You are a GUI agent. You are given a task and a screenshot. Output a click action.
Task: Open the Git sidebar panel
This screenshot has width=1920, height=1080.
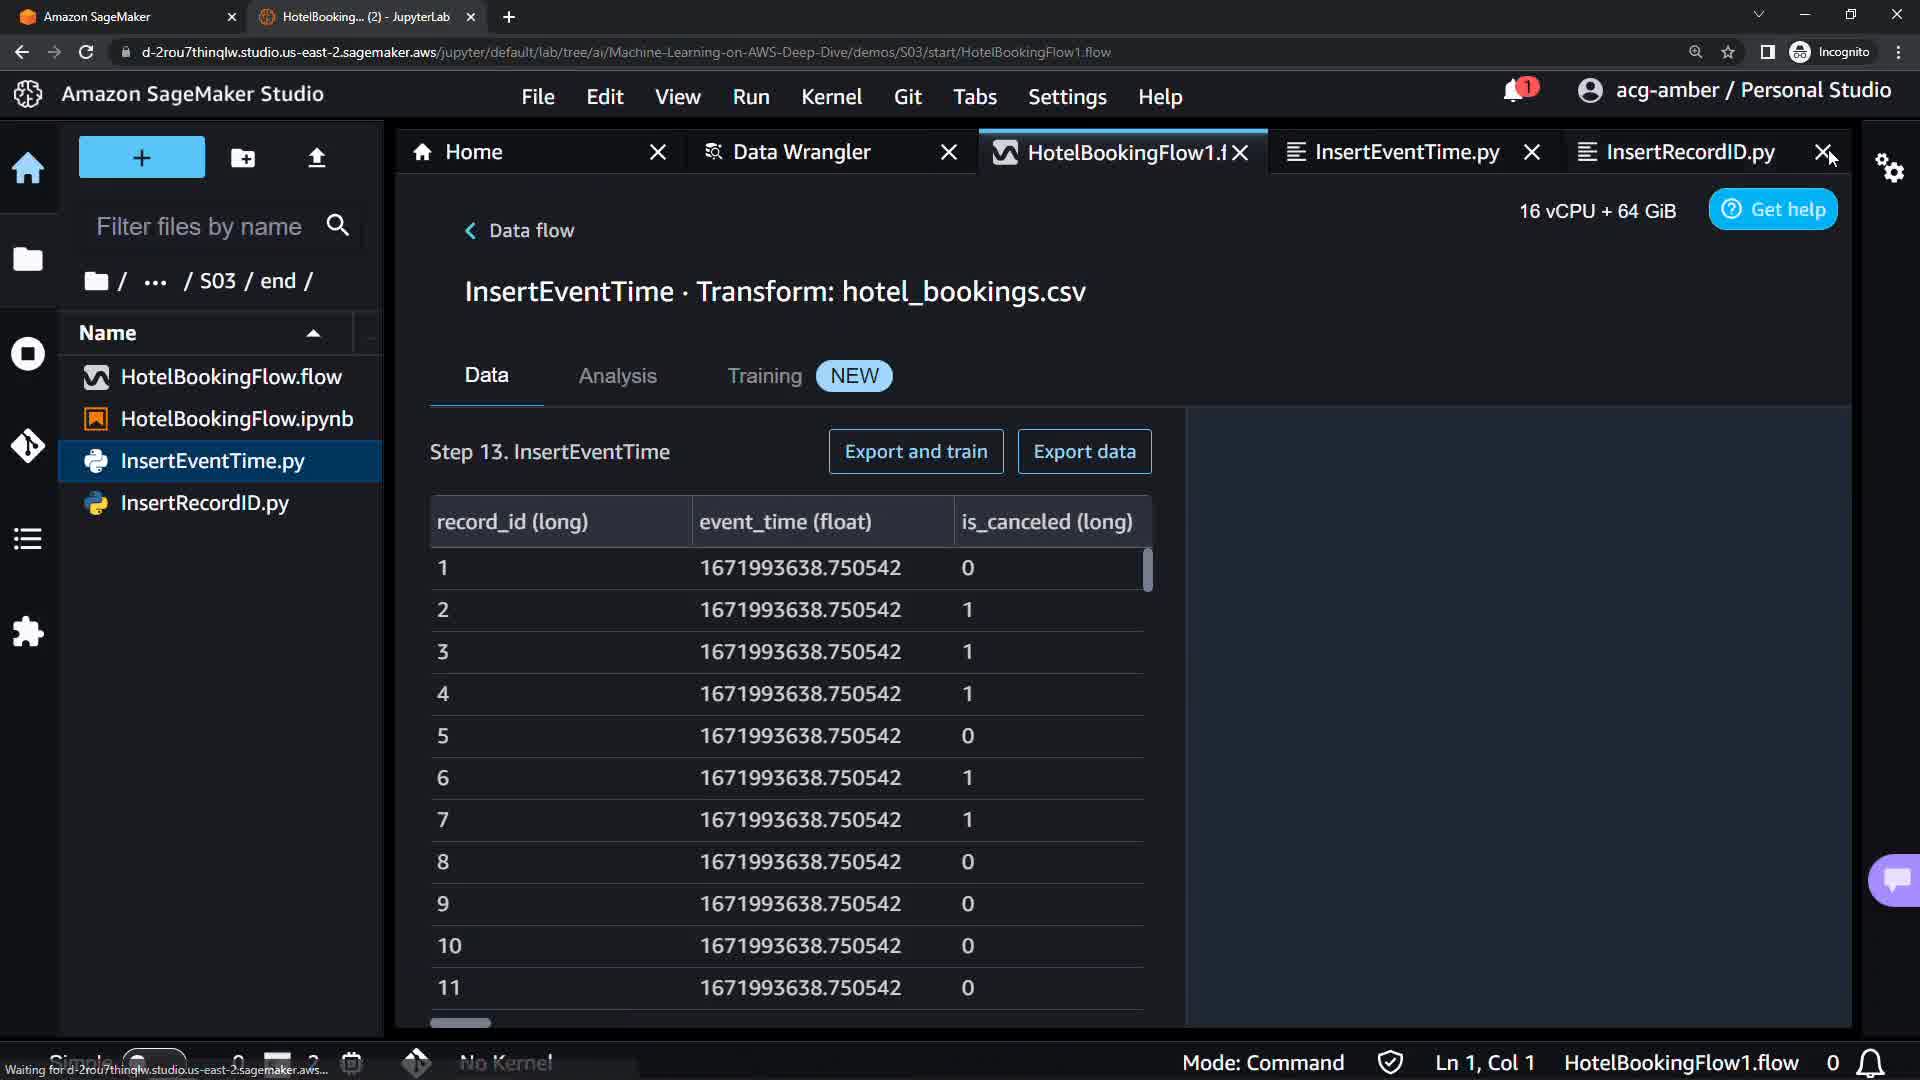coord(28,446)
